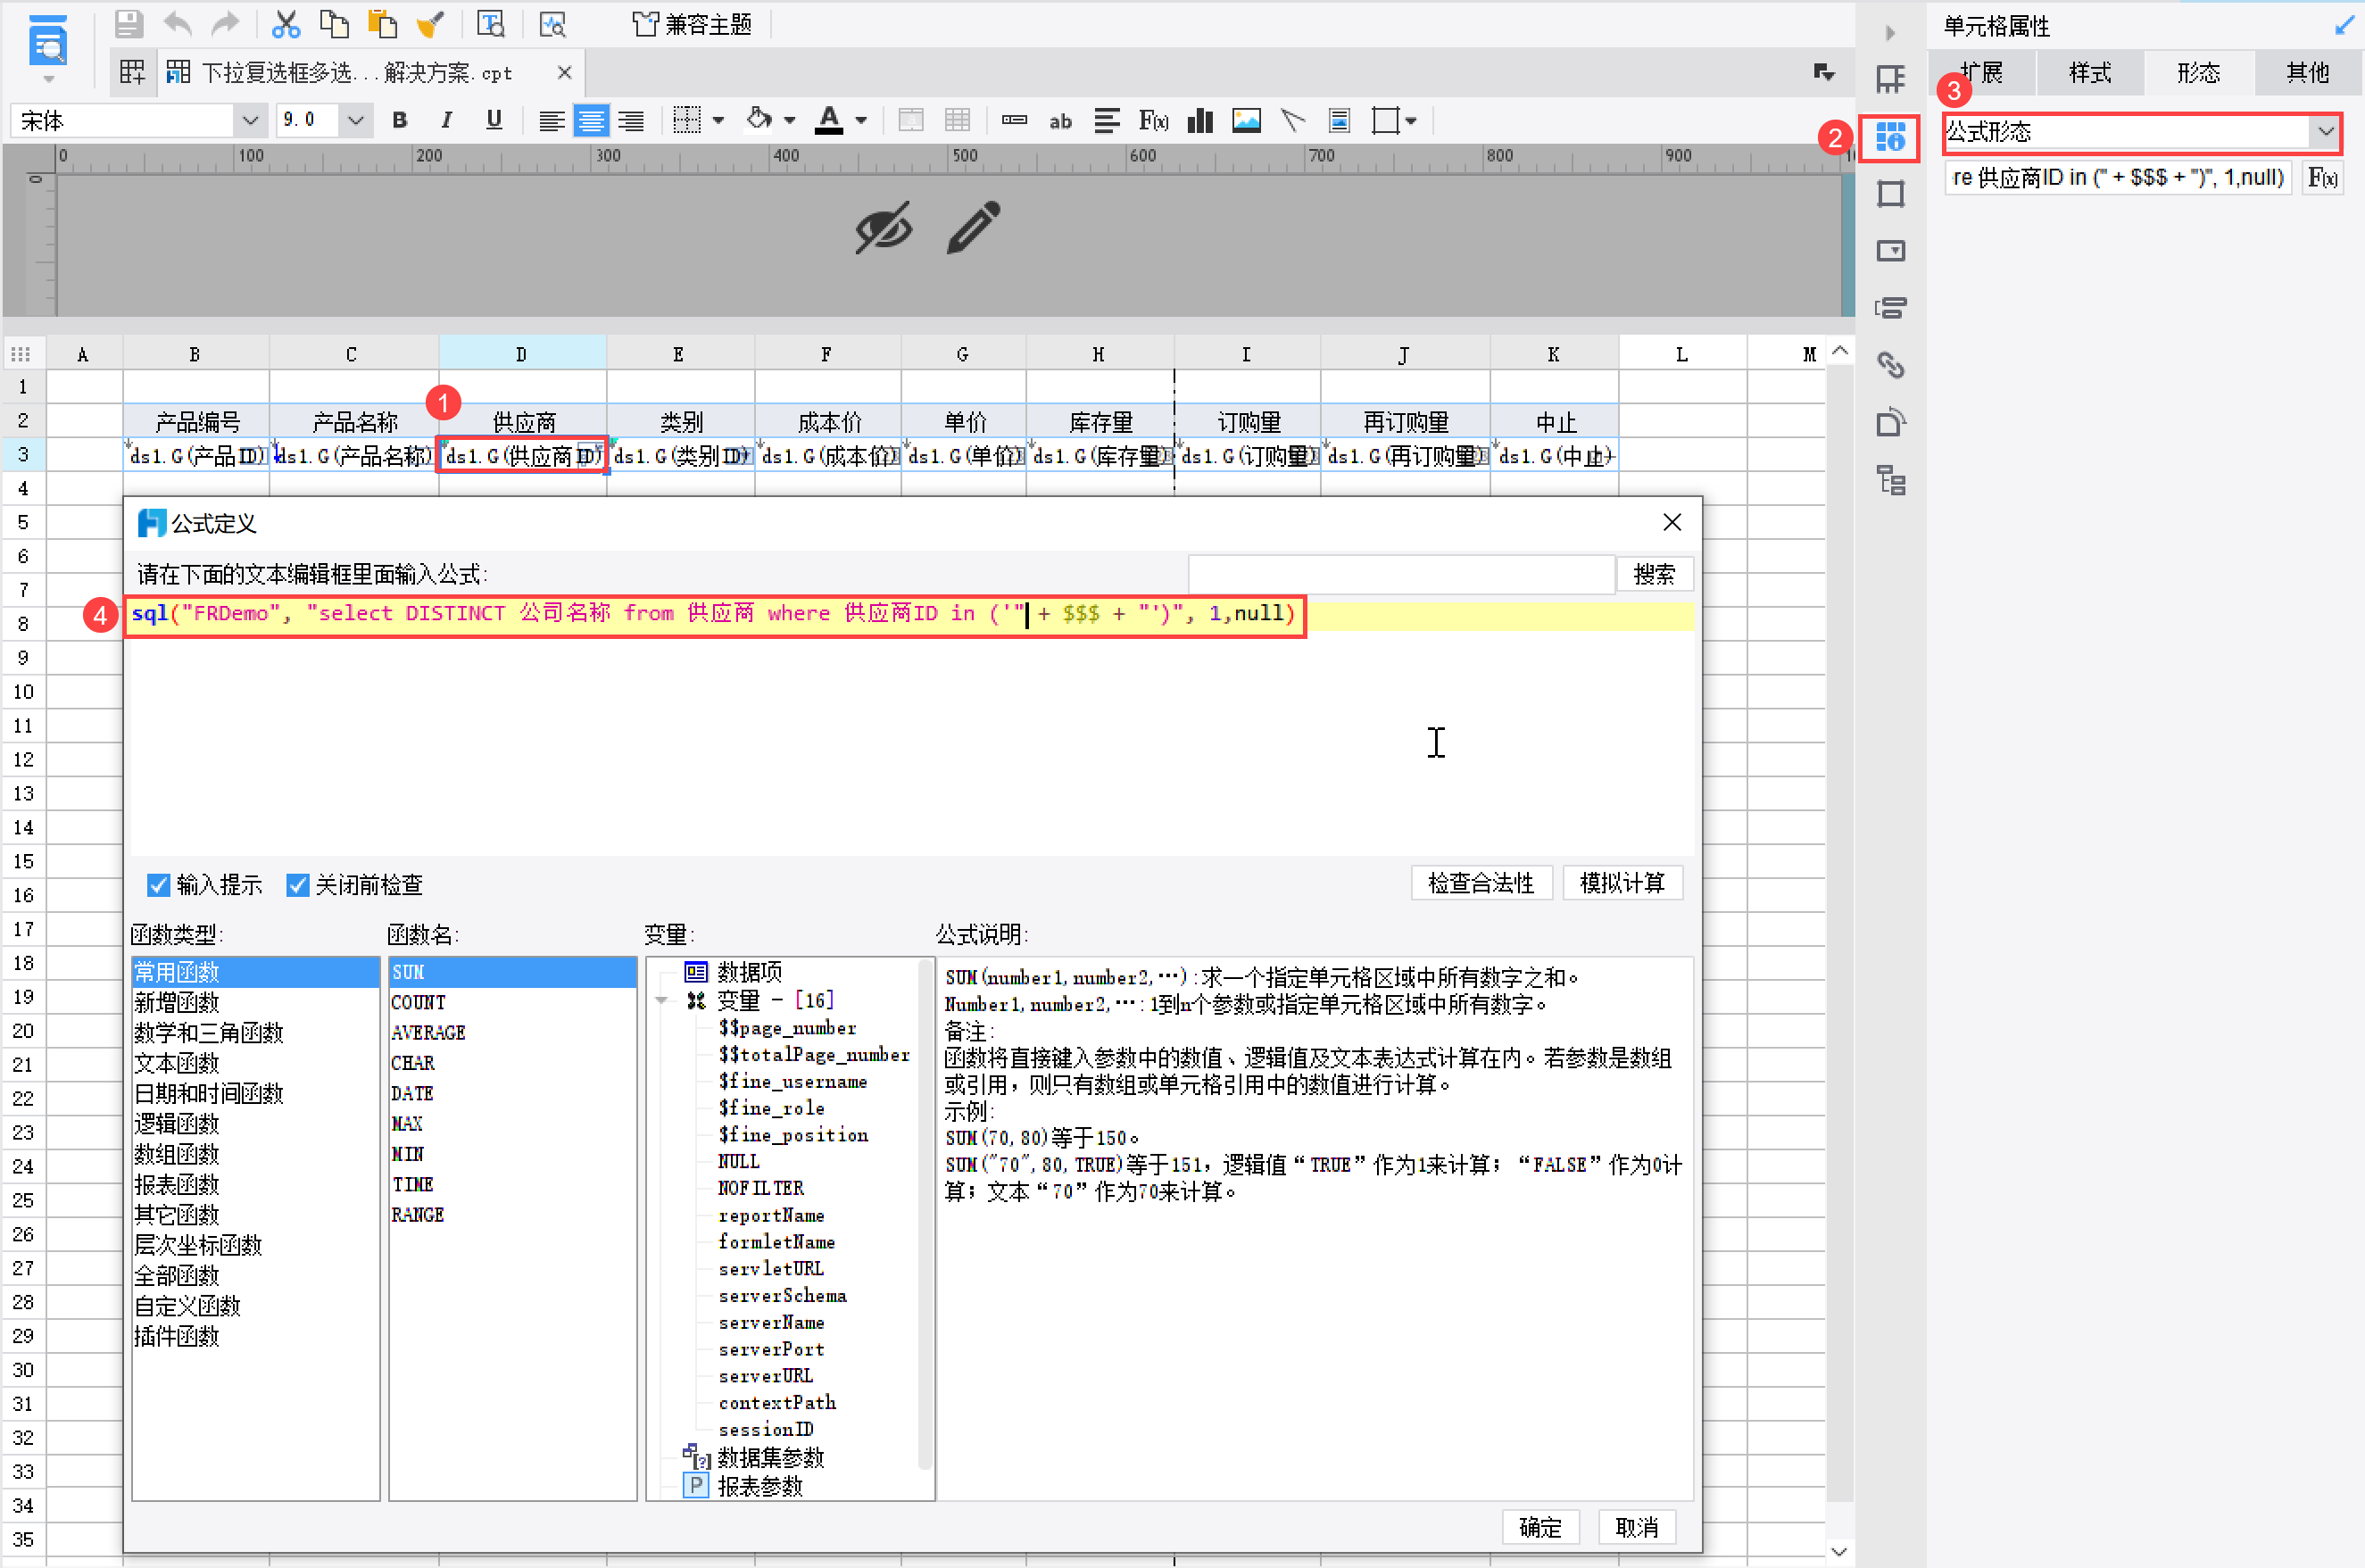This screenshot has width=2365, height=1568.
Task: Toggle the 输入提示 checkbox
Action: coord(159,885)
